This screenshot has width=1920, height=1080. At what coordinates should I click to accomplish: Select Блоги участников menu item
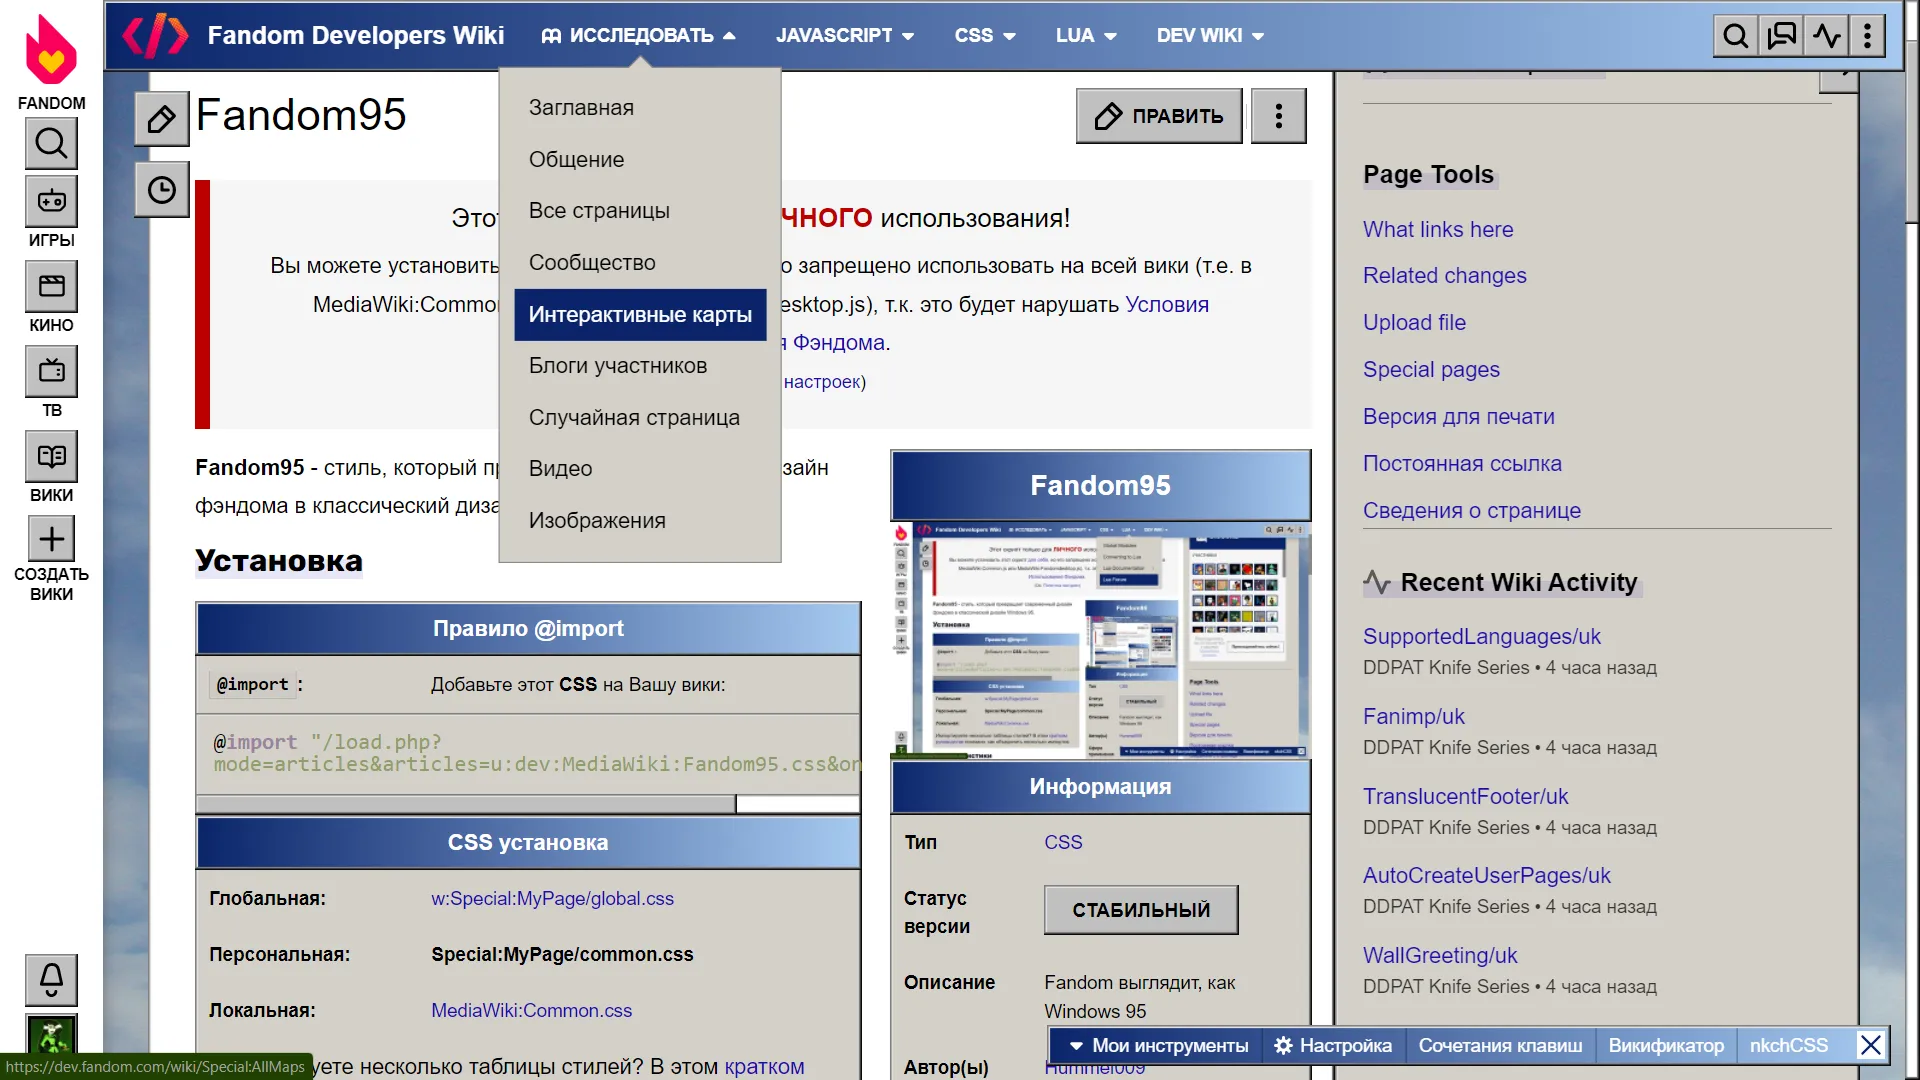(640, 365)
